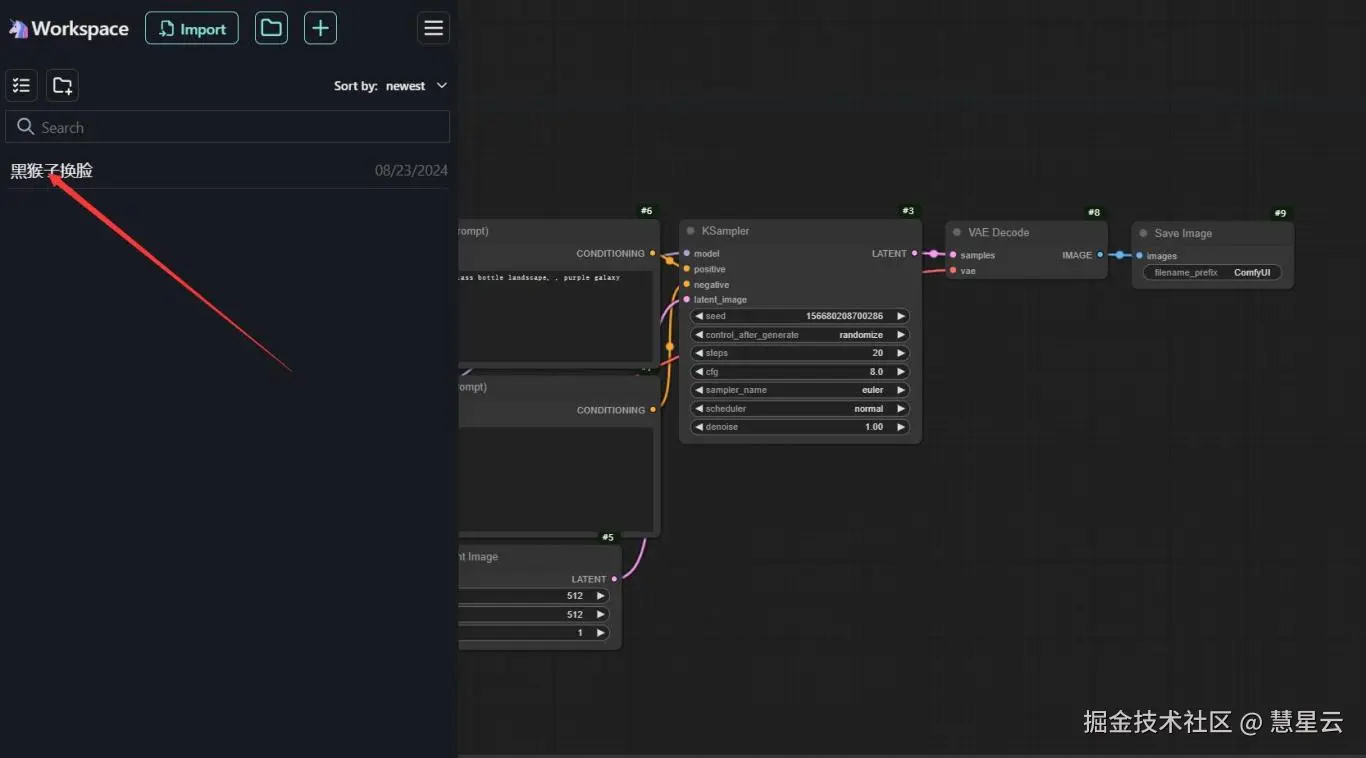
Task: Click the #8 badge on VAE Decode node
Action: pos(1094,212)
